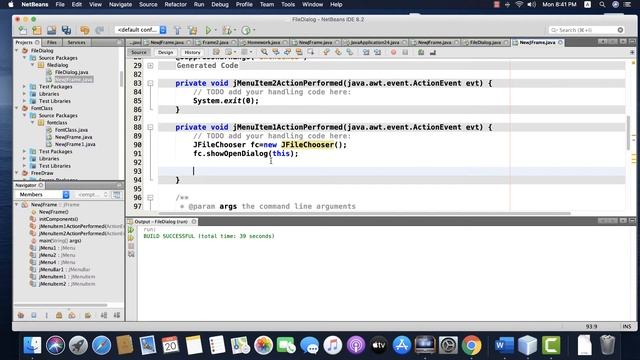Image resolution: width=640 pixels, height=360 pixels.
Task: Click the Undo toolbar icon
Action: tap(84, 30)
